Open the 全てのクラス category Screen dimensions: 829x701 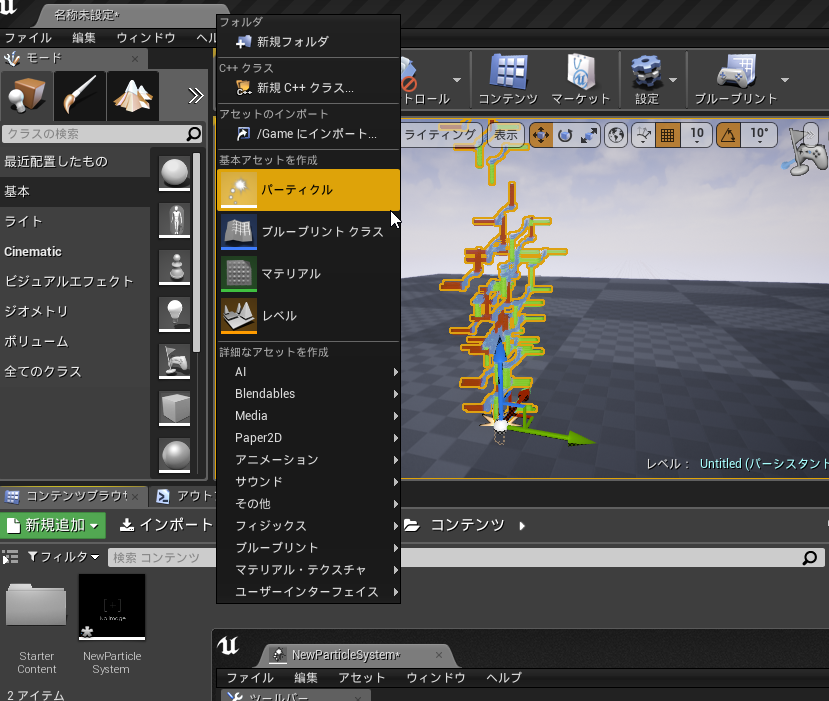point(75,372)
